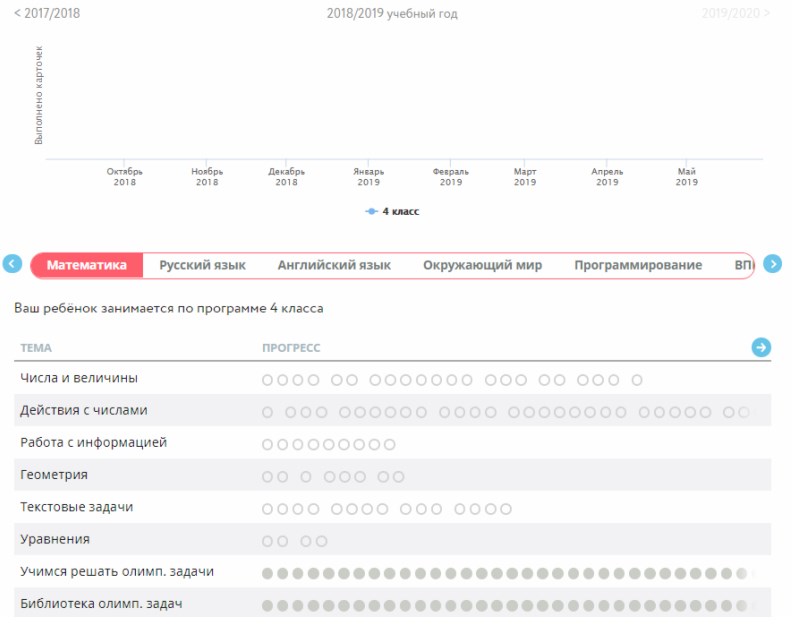Switch to the Русский язык tab
The image size is (795, 626).
click(x=202, y=265)
